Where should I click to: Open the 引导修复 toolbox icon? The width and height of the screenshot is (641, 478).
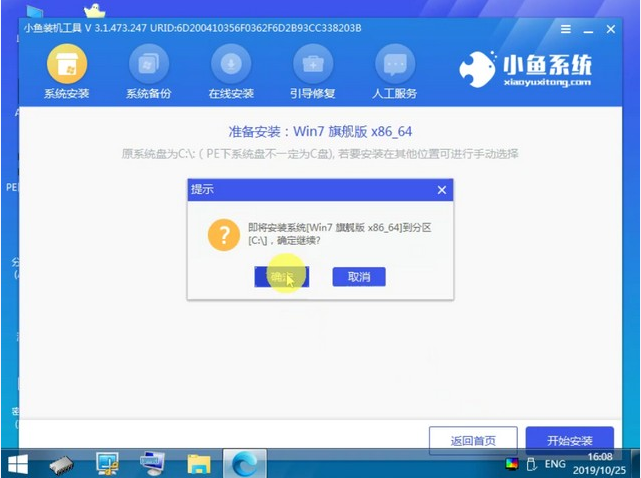pos(313,64)
